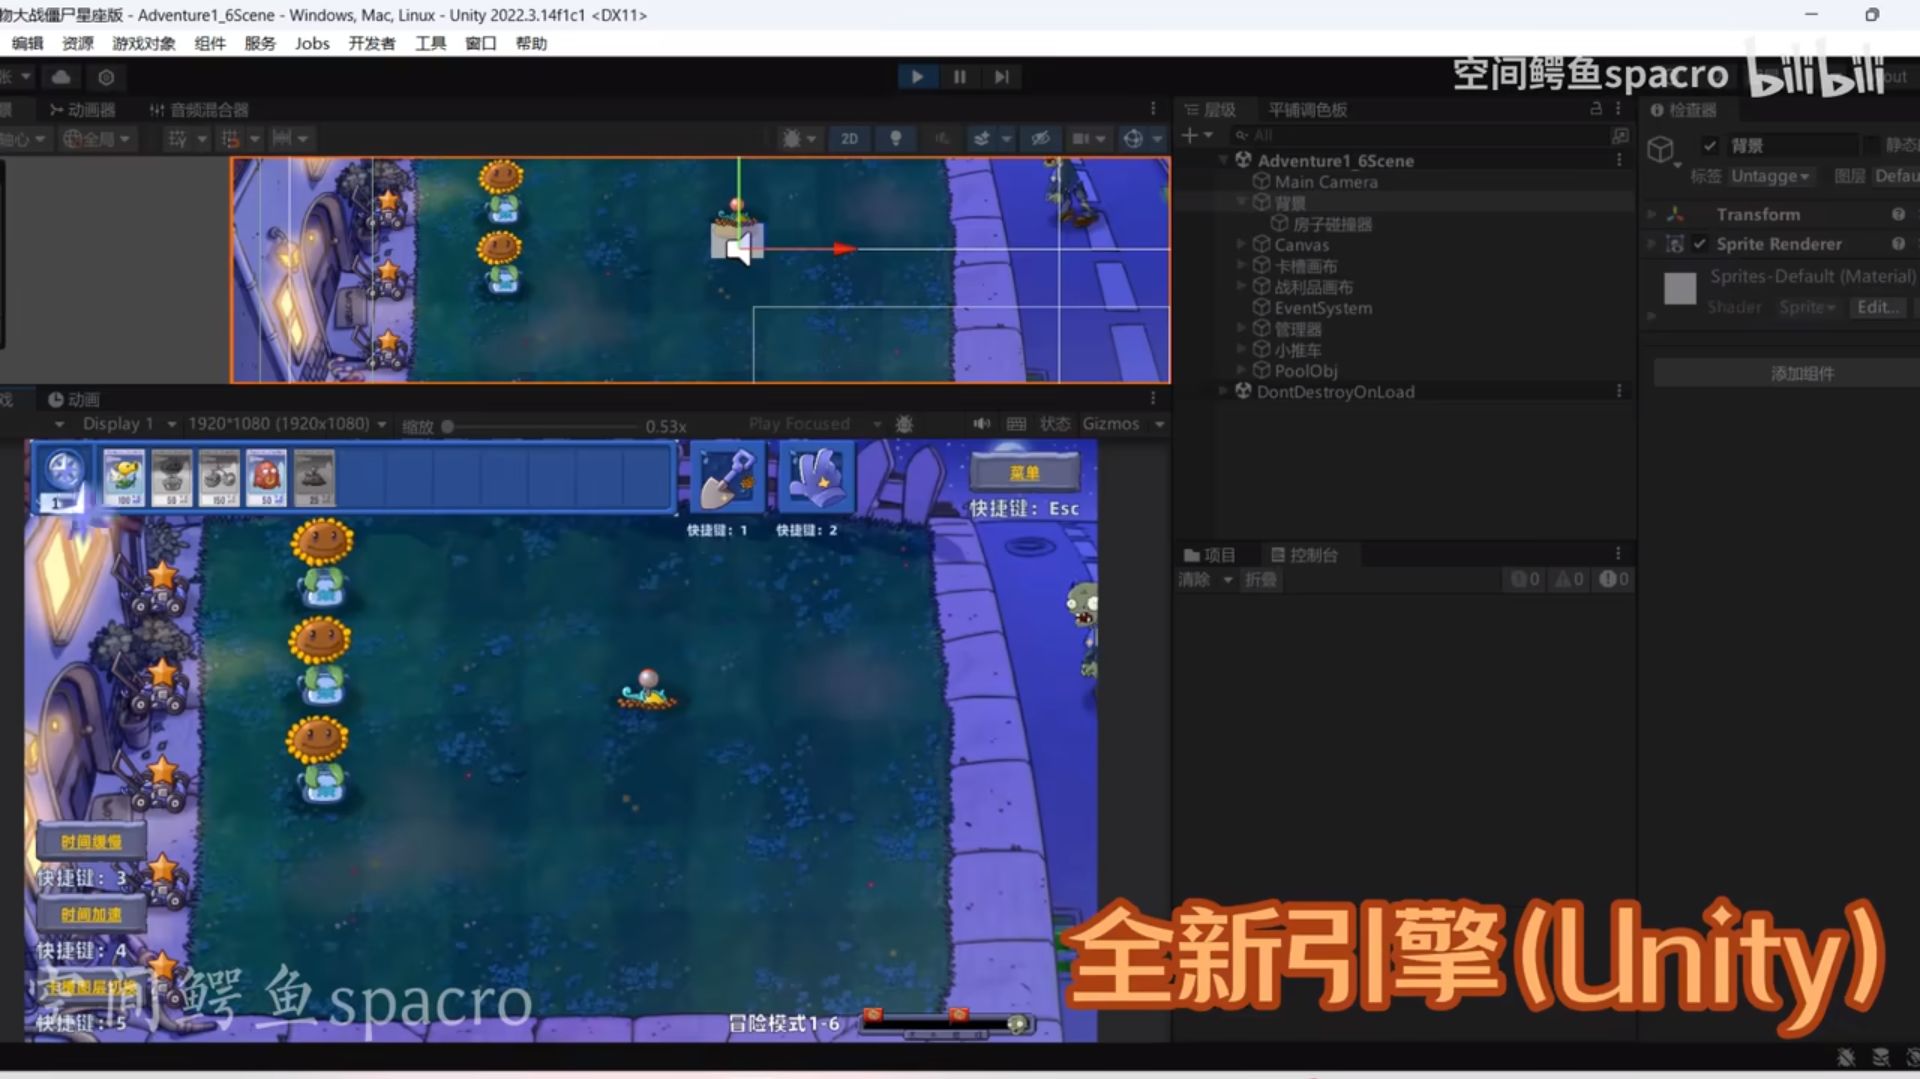
Task: Open the 窗口 menu in the menu bar
Action: [480, 43]
